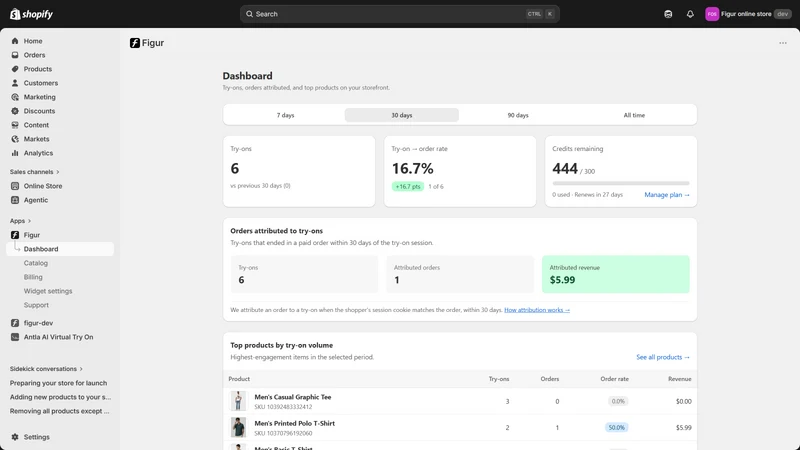Select the All time tab
The width and height of the screenshot is (800, 450).
(634, 115)
